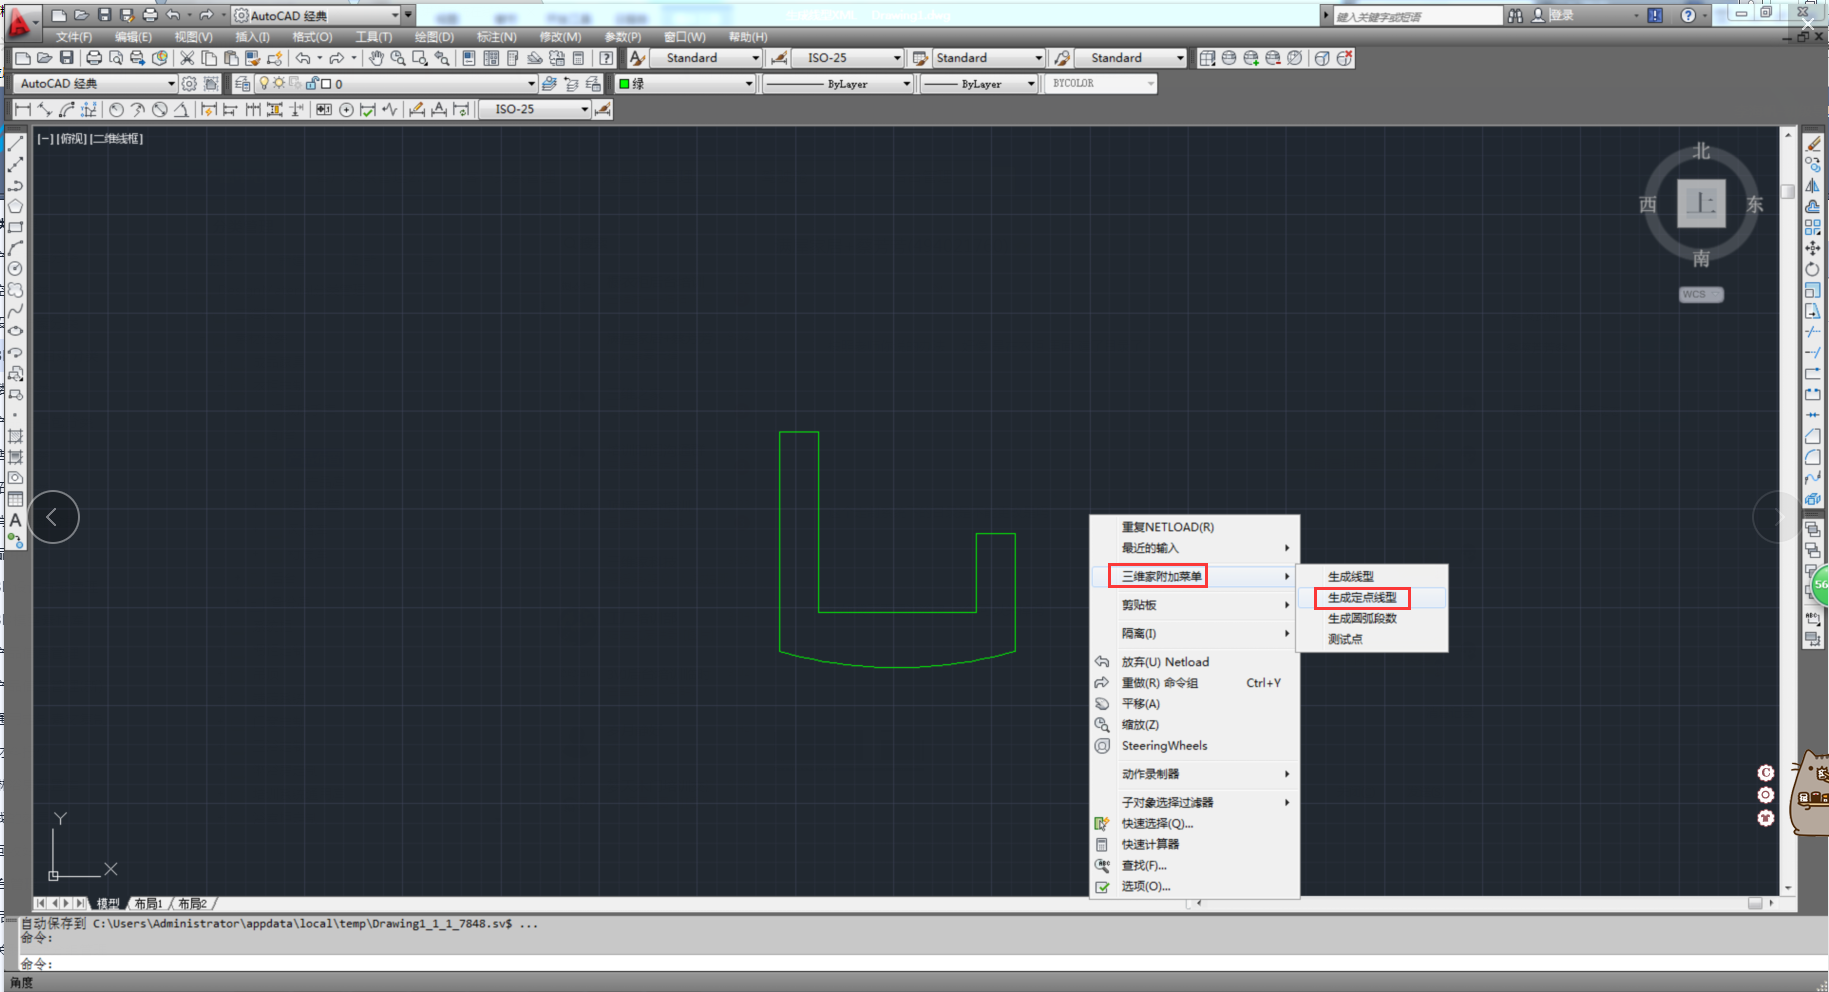This screenshot has height=992, width=1829.
Task: Toggle layer 0 lock padlock icon
Action: (312, 84)
